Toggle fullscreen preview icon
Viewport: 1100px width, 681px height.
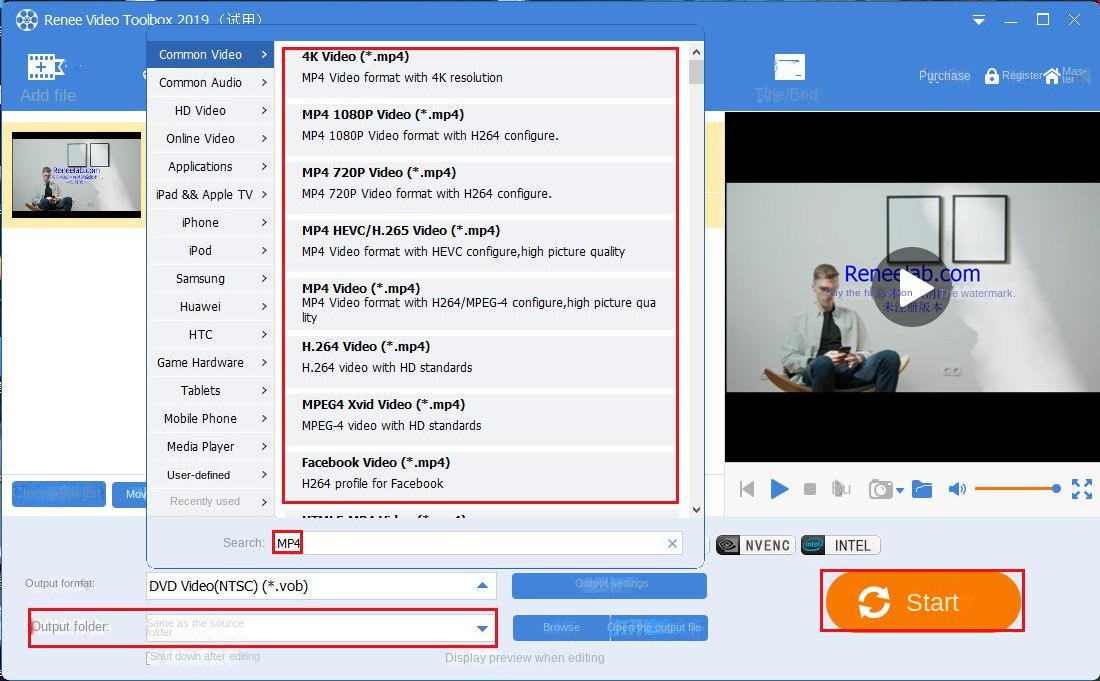tap(1082, 489)
